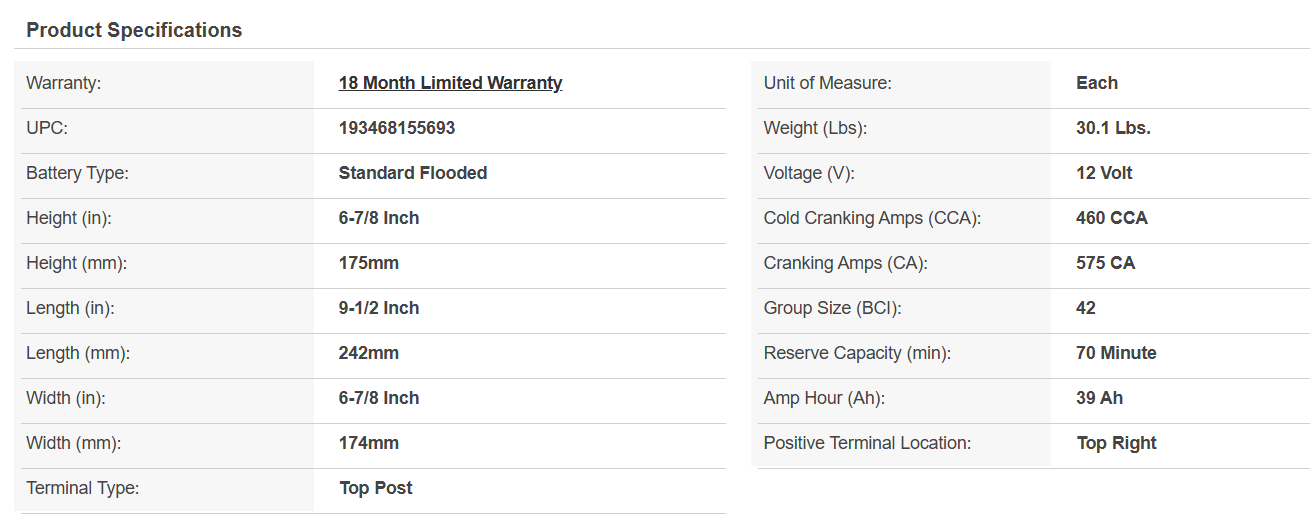Click the 175mm height value
This screenshot has width=1310, height=517.
pos(369,263)
